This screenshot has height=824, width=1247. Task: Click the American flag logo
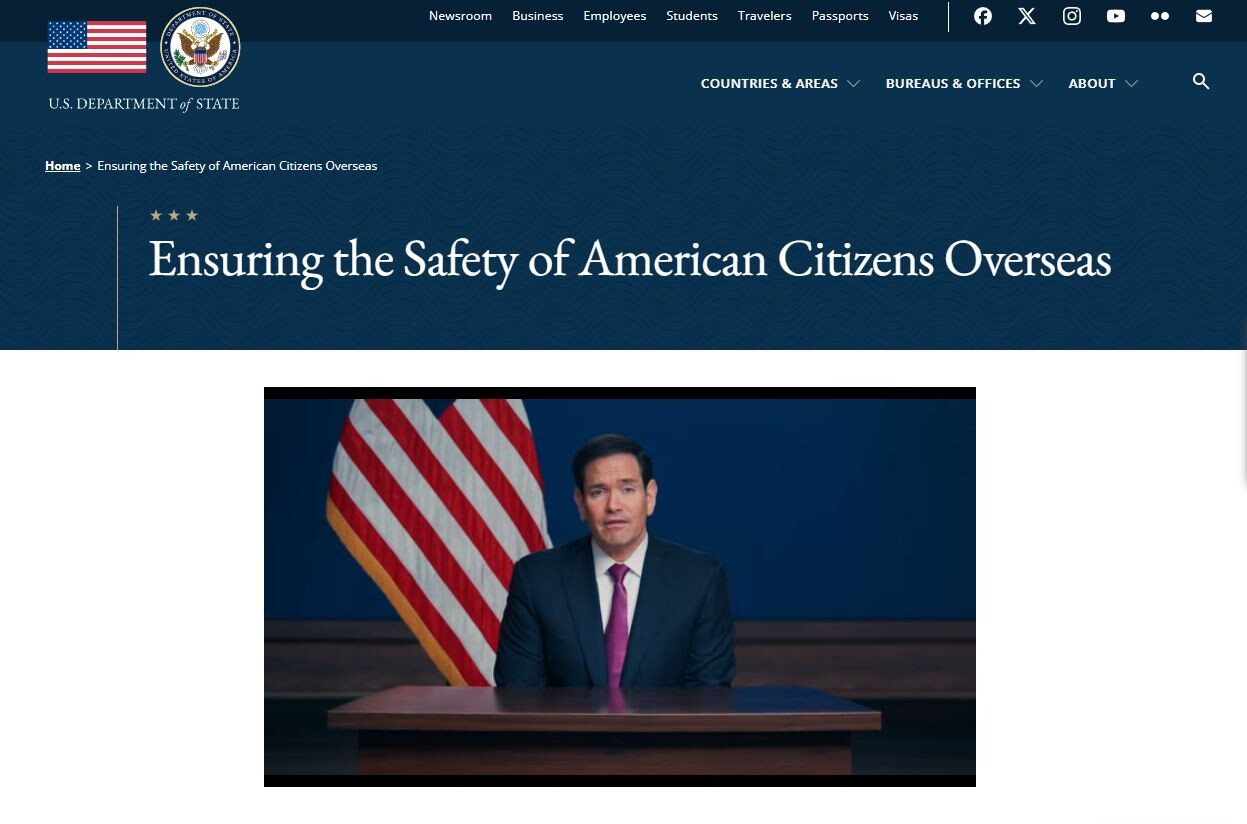click(97, 47)
